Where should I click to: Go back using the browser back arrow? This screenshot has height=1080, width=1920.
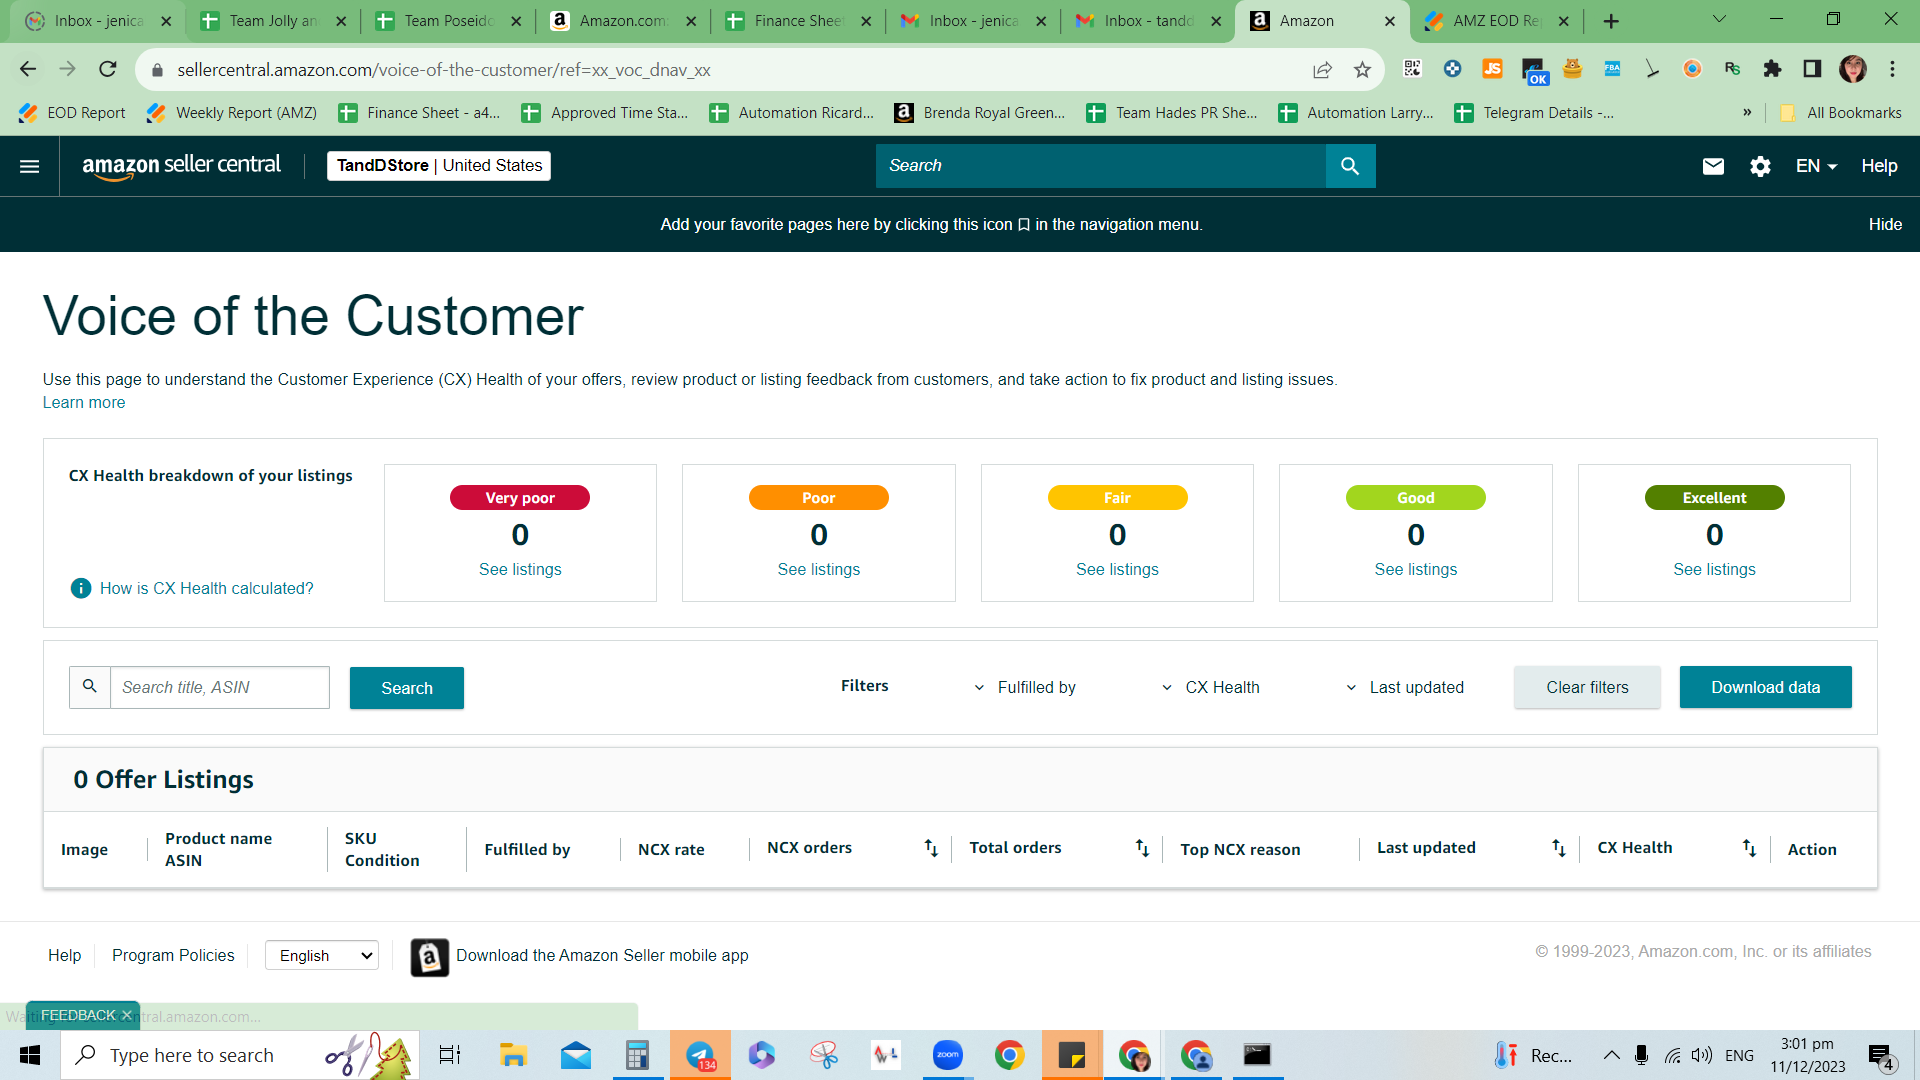pyautogui.click(x=28, y=69)
